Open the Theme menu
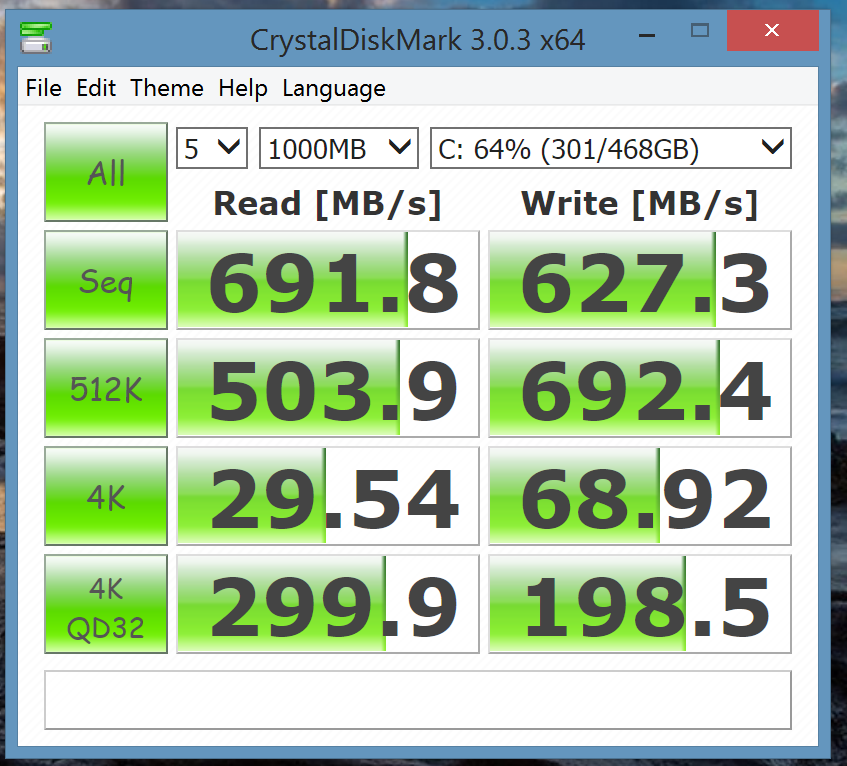The height and width of the screenshot is (766, 847). tap(167, 88)
